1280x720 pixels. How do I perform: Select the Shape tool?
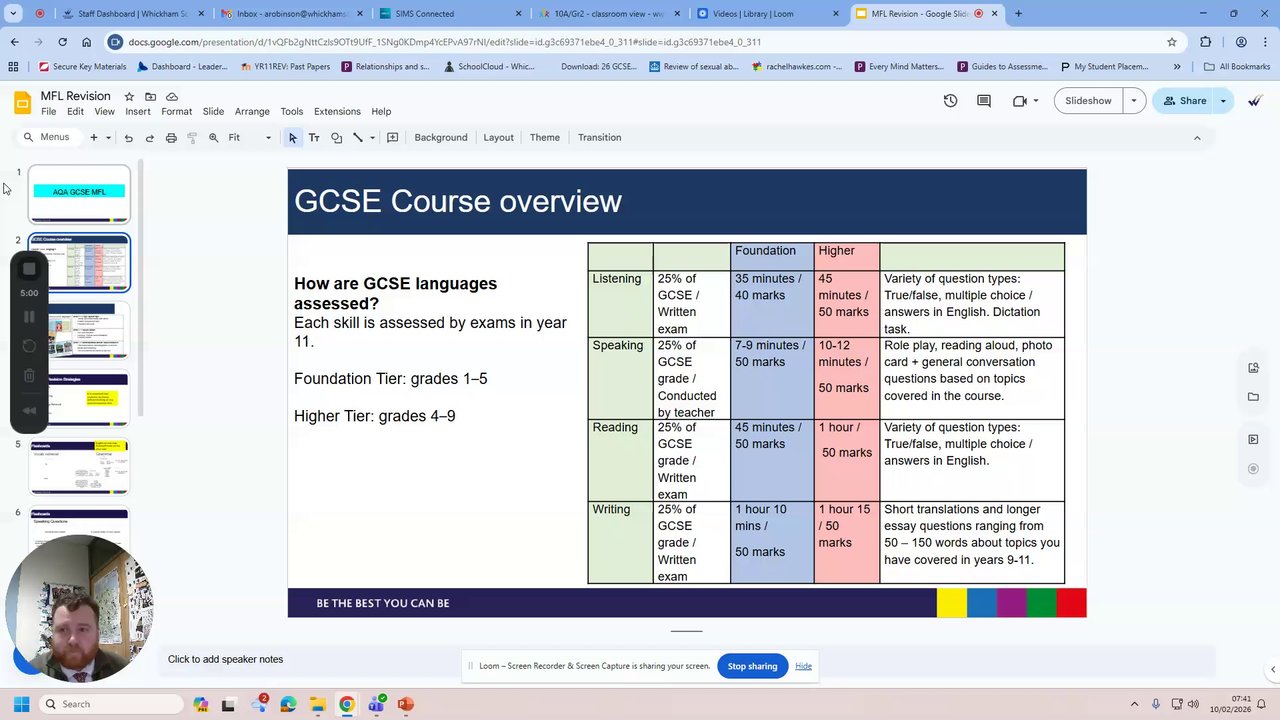coord(336,138)
